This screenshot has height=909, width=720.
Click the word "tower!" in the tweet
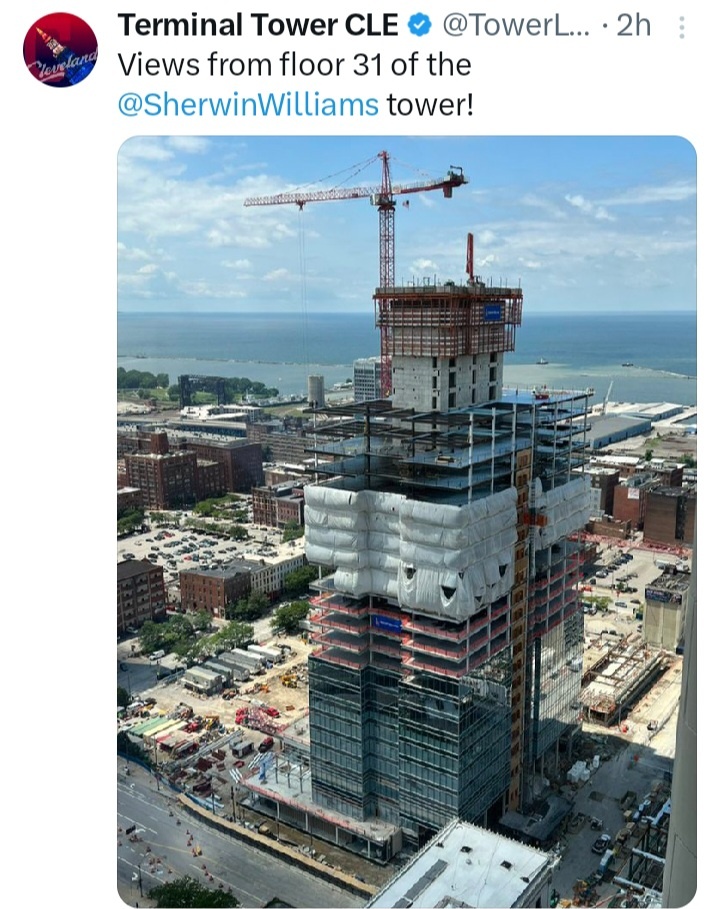pos(430,105)
